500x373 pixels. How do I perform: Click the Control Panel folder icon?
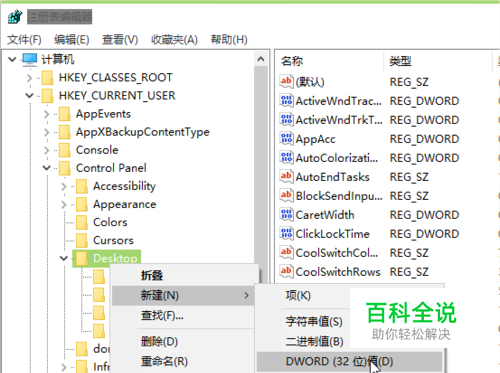point(65,168)
